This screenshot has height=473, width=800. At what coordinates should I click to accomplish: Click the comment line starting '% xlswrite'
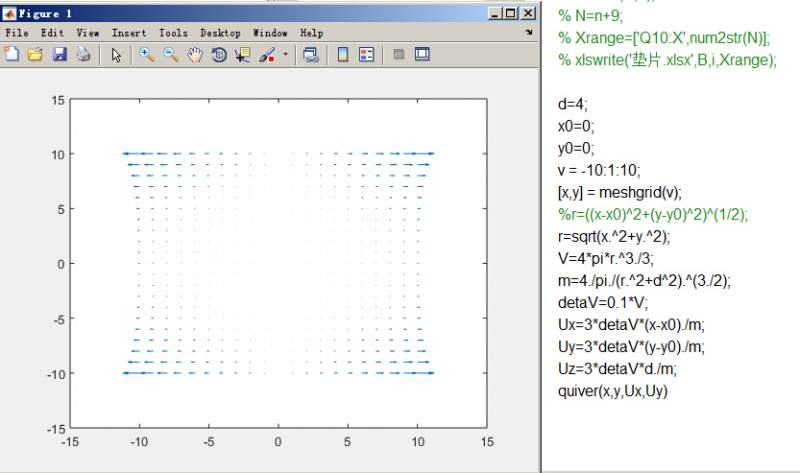[667, 60]
